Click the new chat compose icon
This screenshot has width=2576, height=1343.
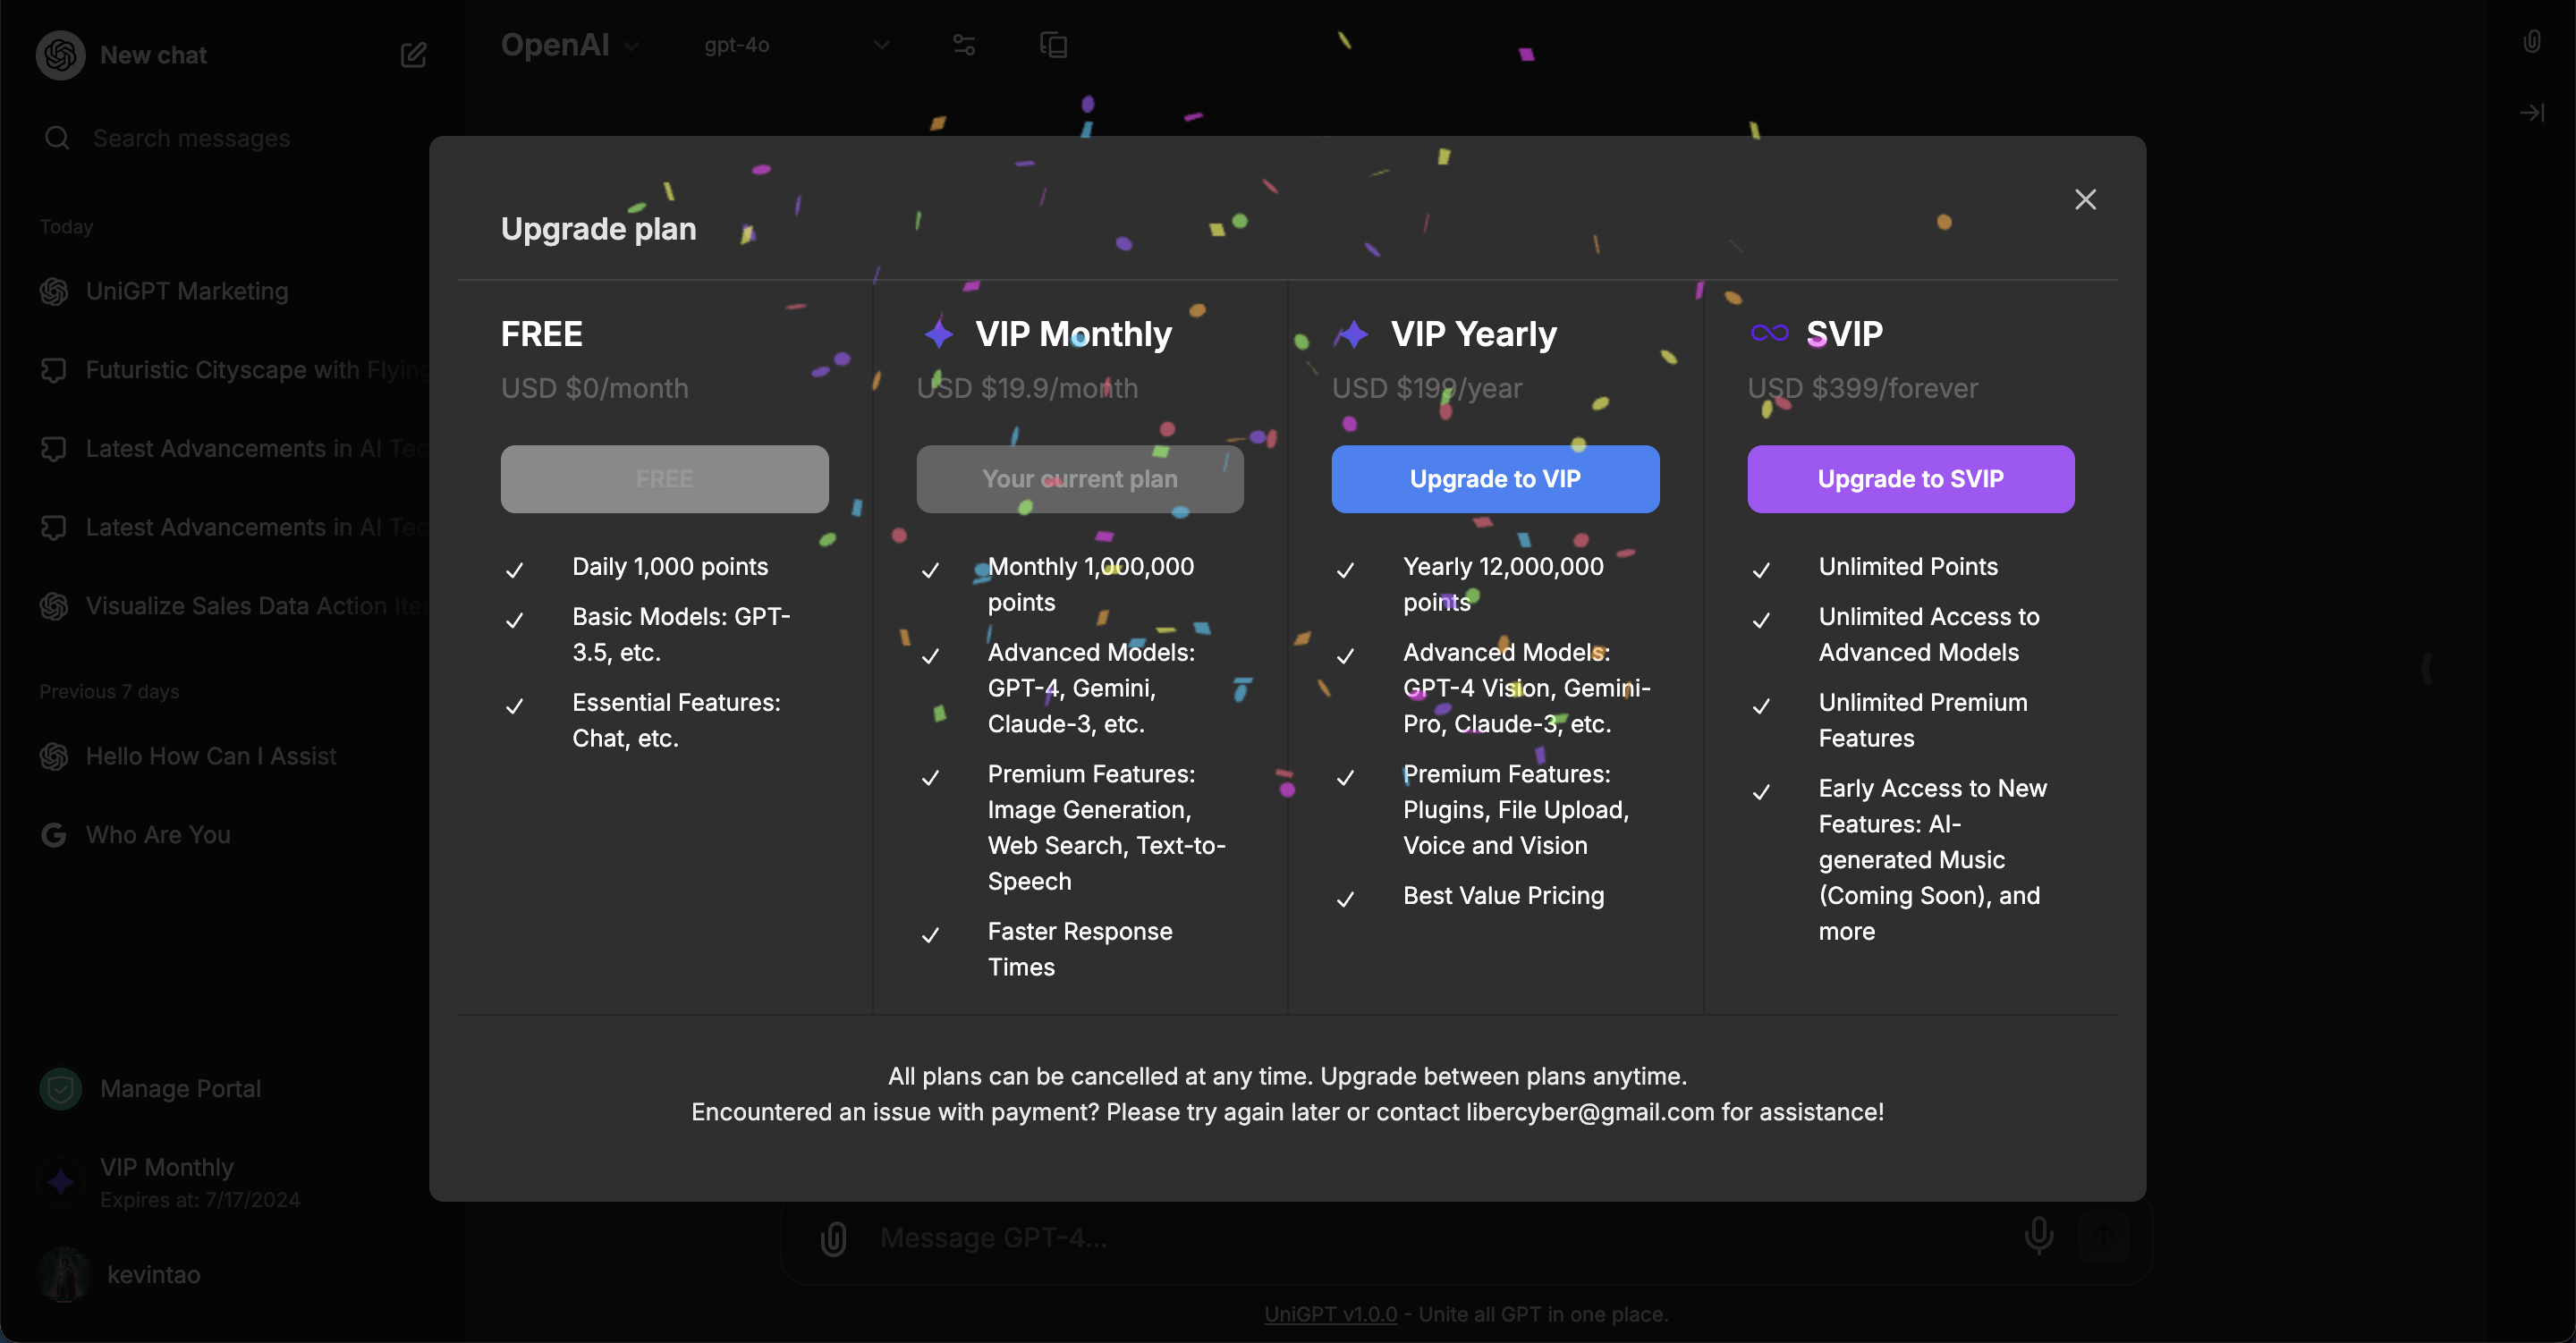pos(413,55)
